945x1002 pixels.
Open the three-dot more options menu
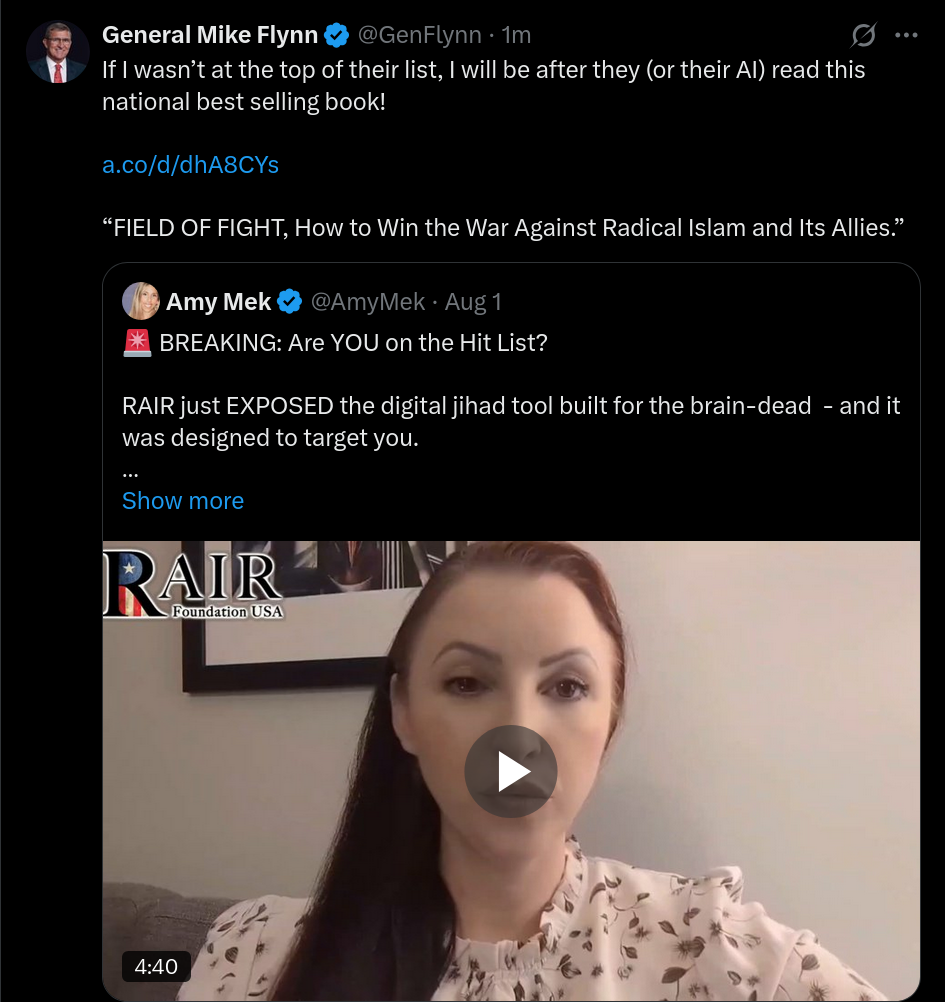click(x=906, y=35)
